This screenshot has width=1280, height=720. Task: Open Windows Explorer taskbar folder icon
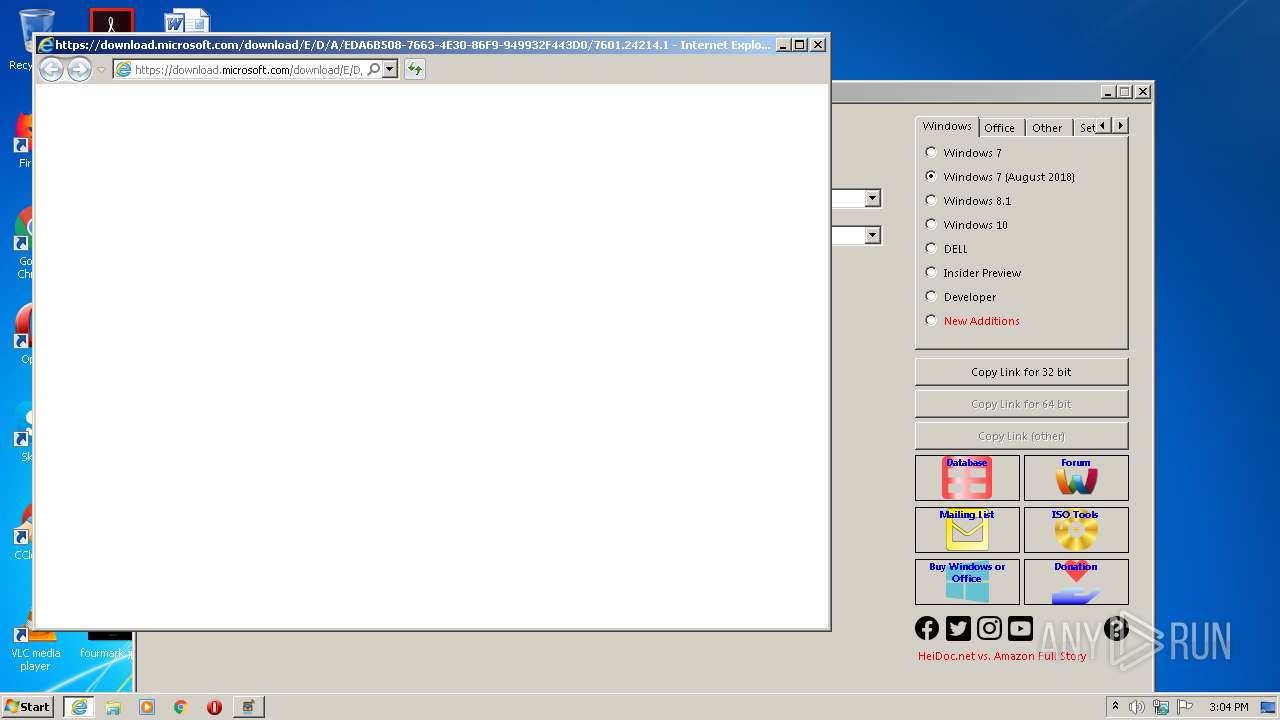coord(113,707)
